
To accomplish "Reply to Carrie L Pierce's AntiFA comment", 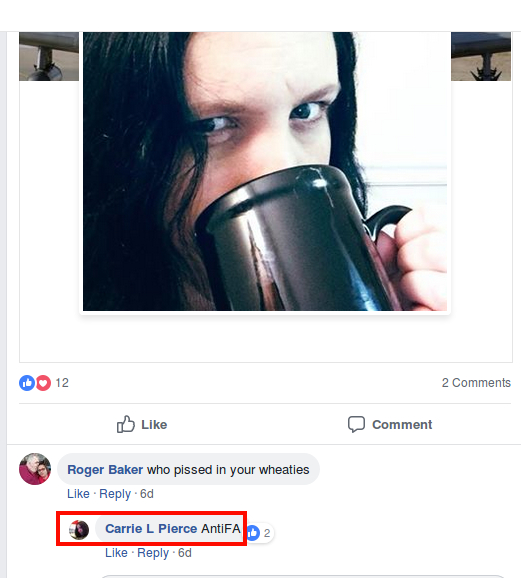I will coord(153,553).
